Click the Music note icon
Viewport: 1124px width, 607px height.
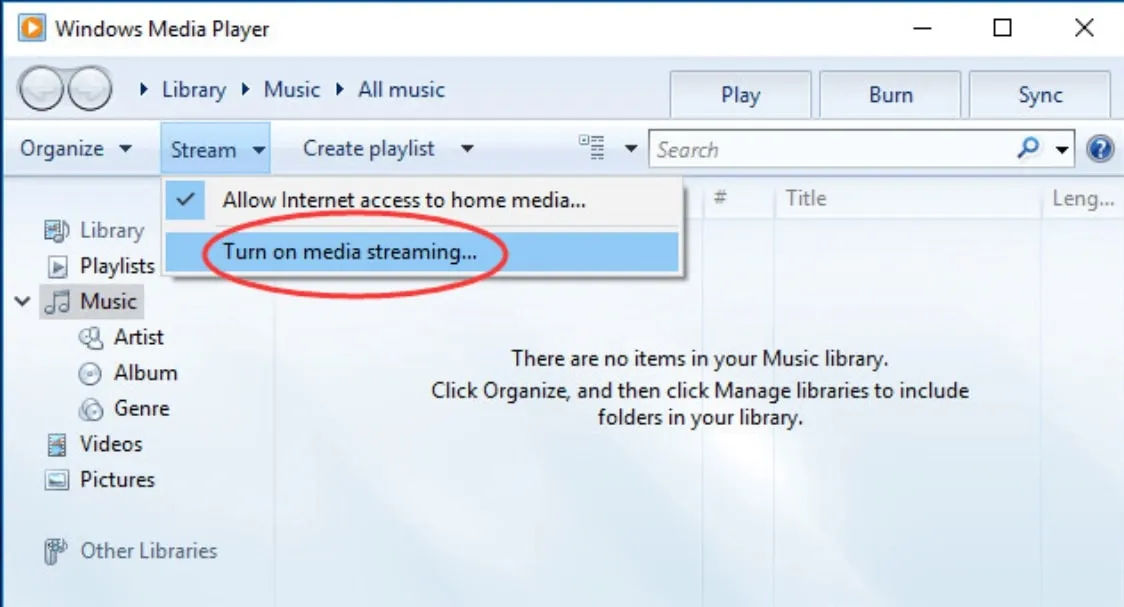pyautogui.click(x=57, y=302)
